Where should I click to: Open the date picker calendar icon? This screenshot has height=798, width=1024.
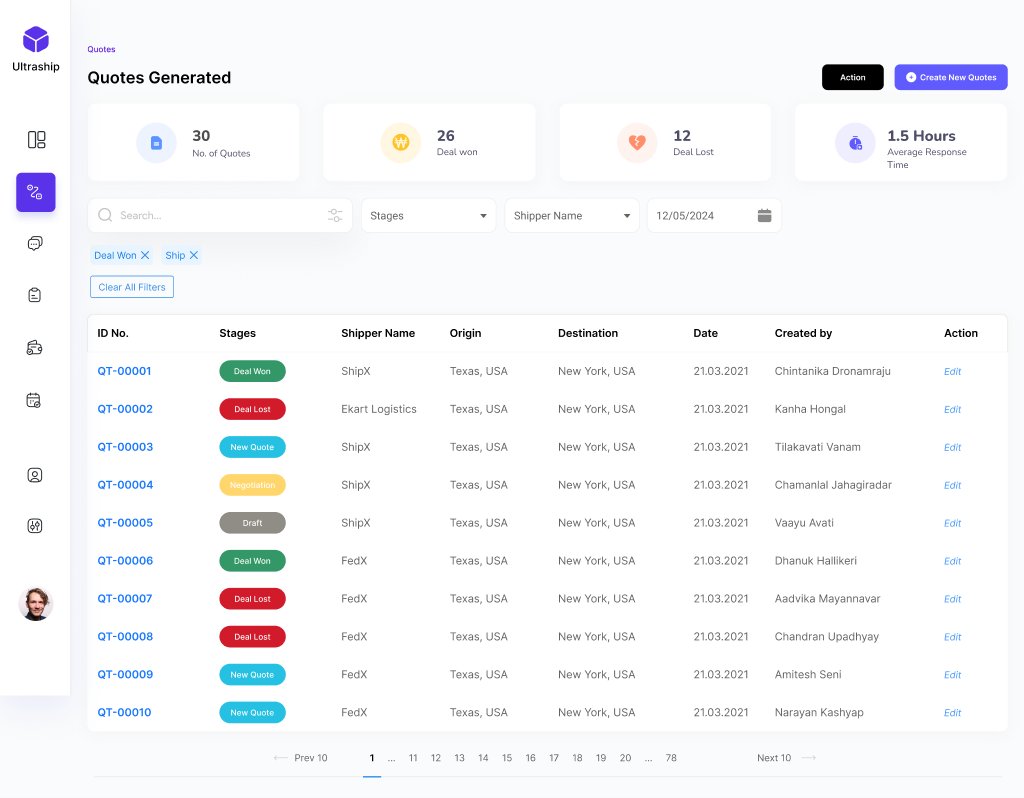(x=765, y=215)
